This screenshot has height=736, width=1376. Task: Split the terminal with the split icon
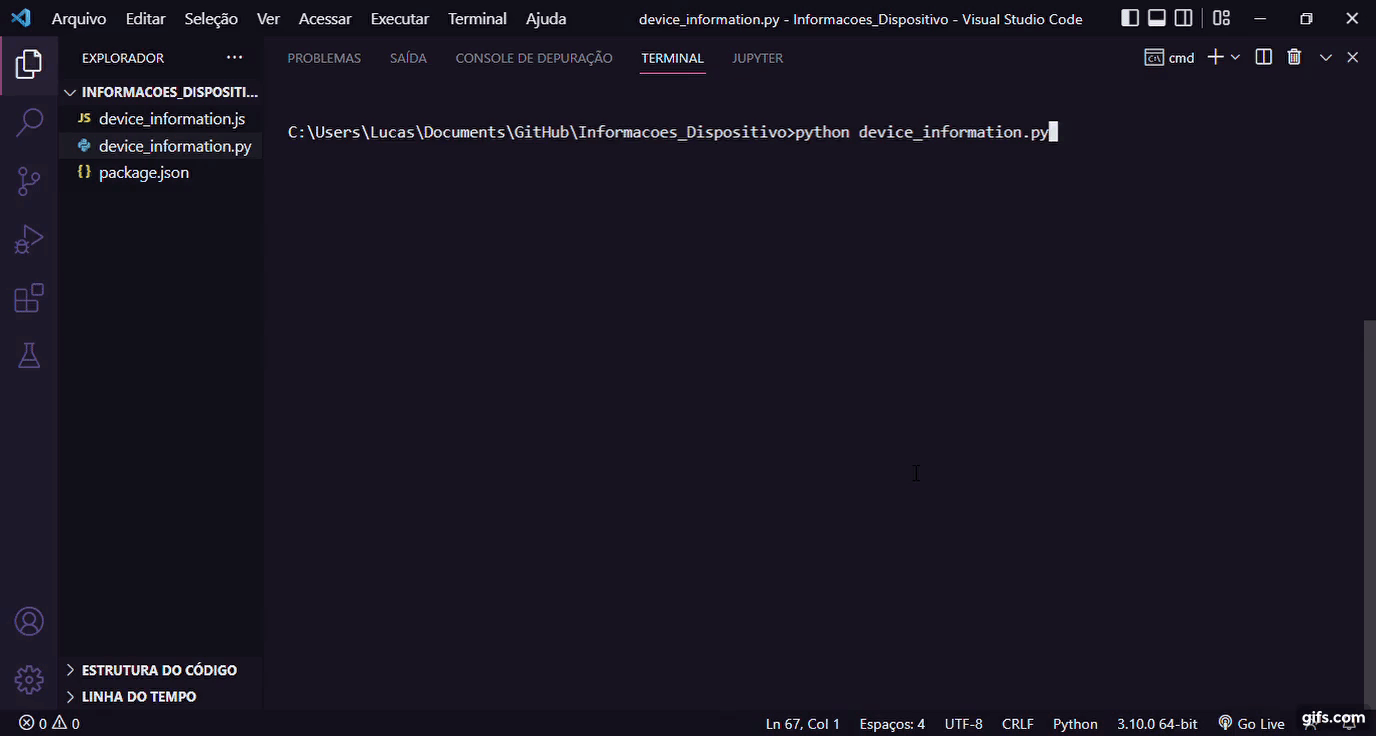(1264, 57)
